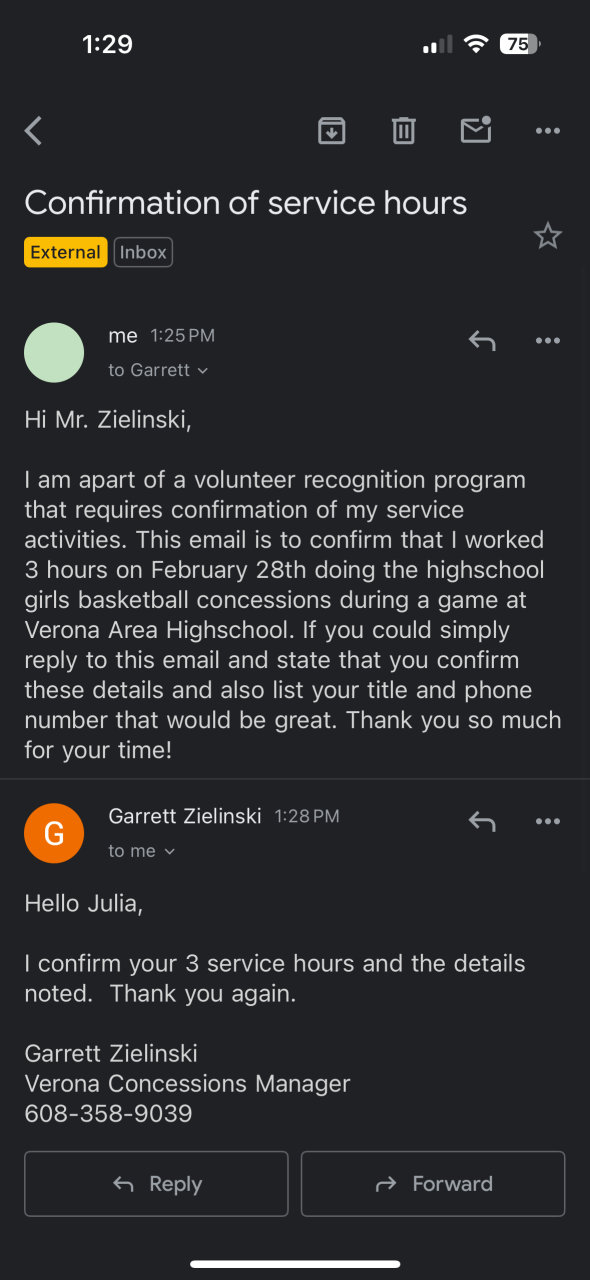Star the Confirmation of service hours email
Screen dimensions: 590x1280
548,236
